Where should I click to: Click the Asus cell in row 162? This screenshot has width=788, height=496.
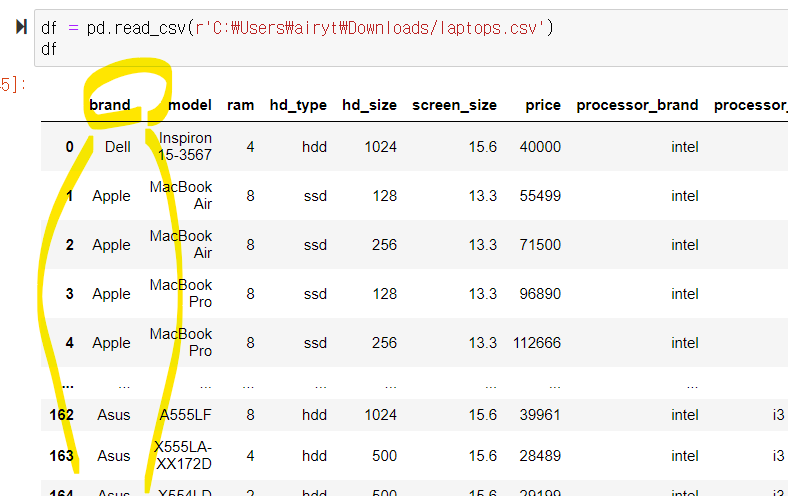tap(114, 415)
